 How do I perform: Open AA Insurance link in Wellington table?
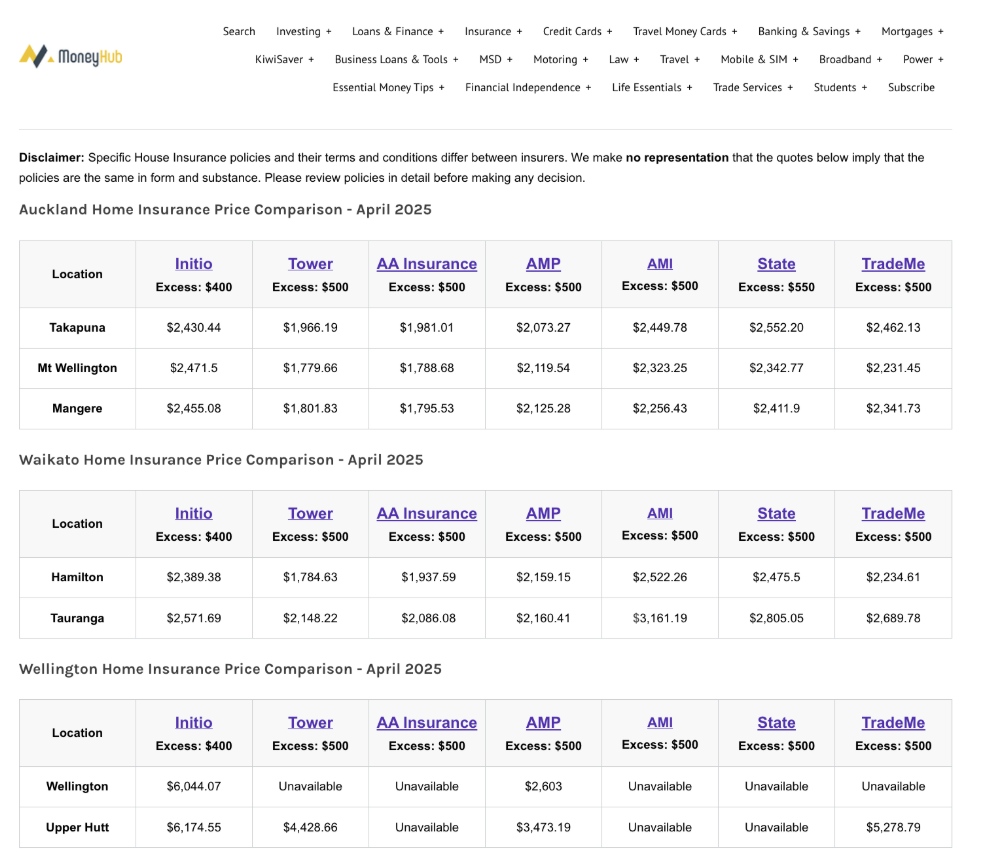[427, 722]
